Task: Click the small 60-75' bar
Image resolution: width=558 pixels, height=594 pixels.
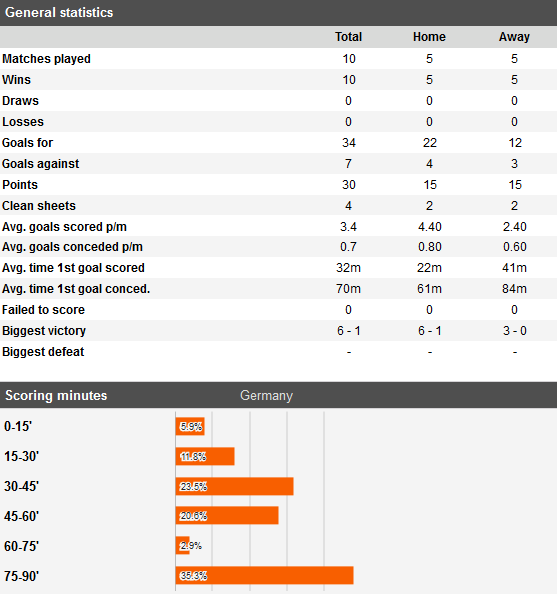Action: click(183, 546)
